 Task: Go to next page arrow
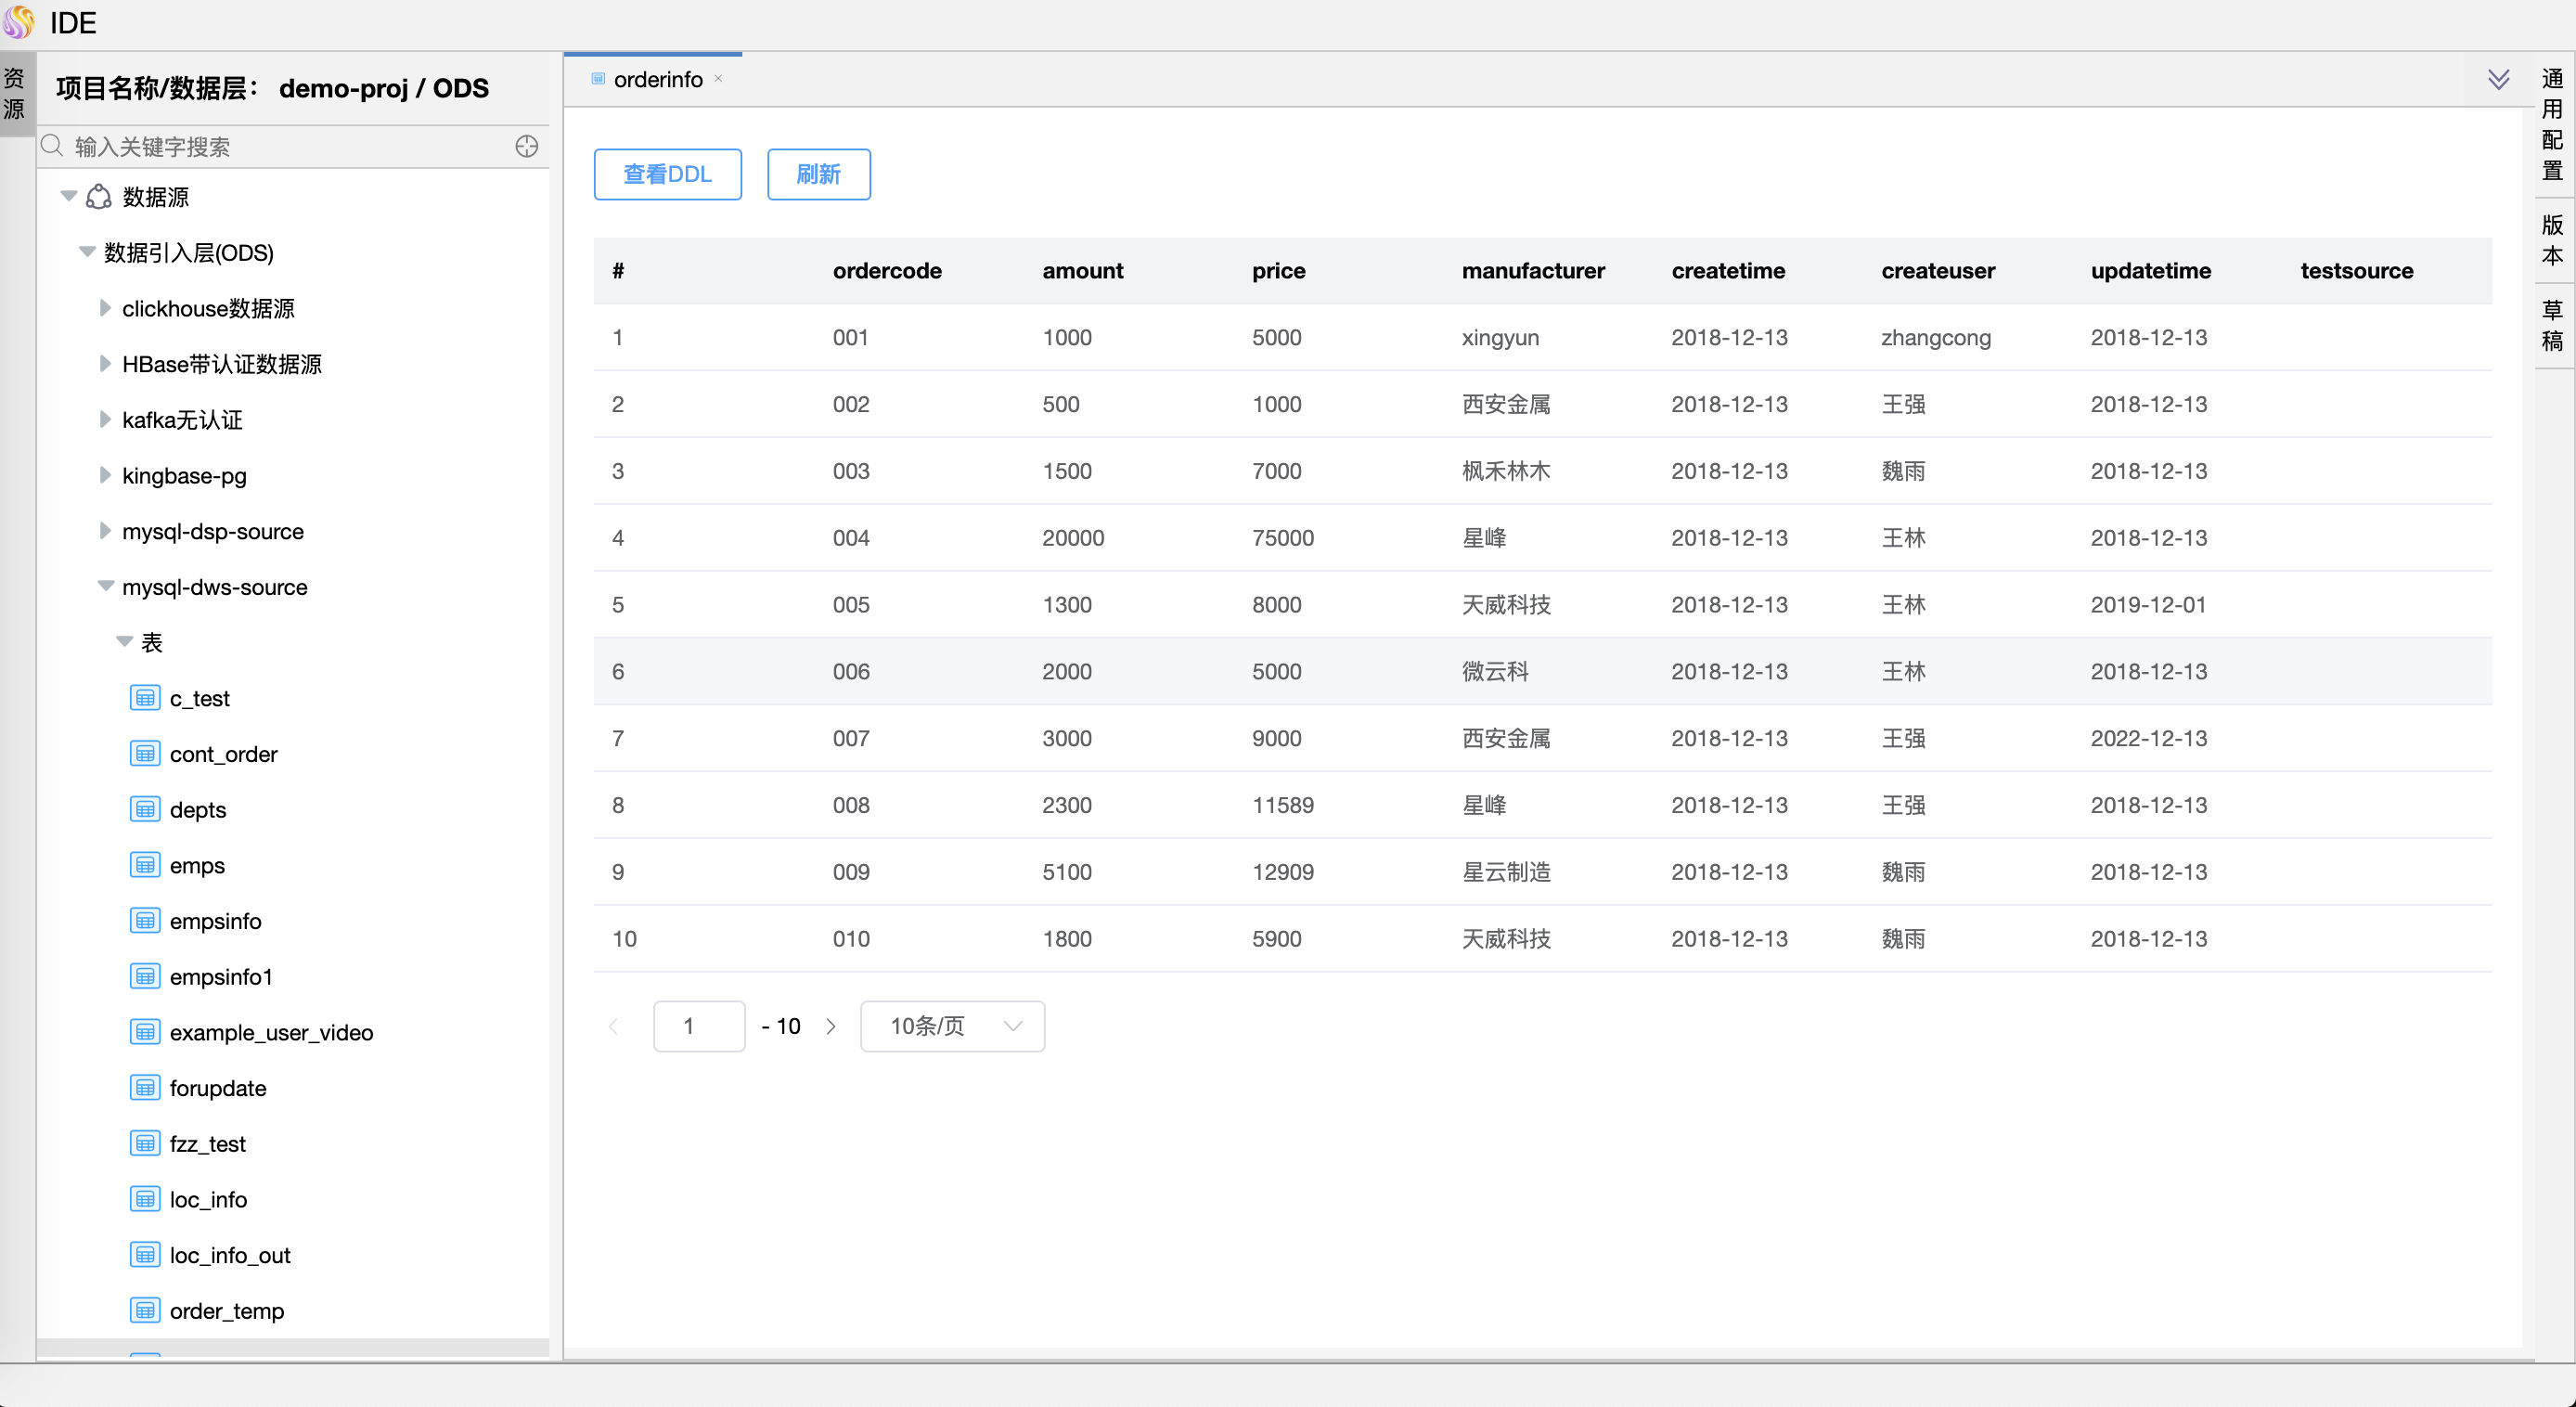point(830,1026)
